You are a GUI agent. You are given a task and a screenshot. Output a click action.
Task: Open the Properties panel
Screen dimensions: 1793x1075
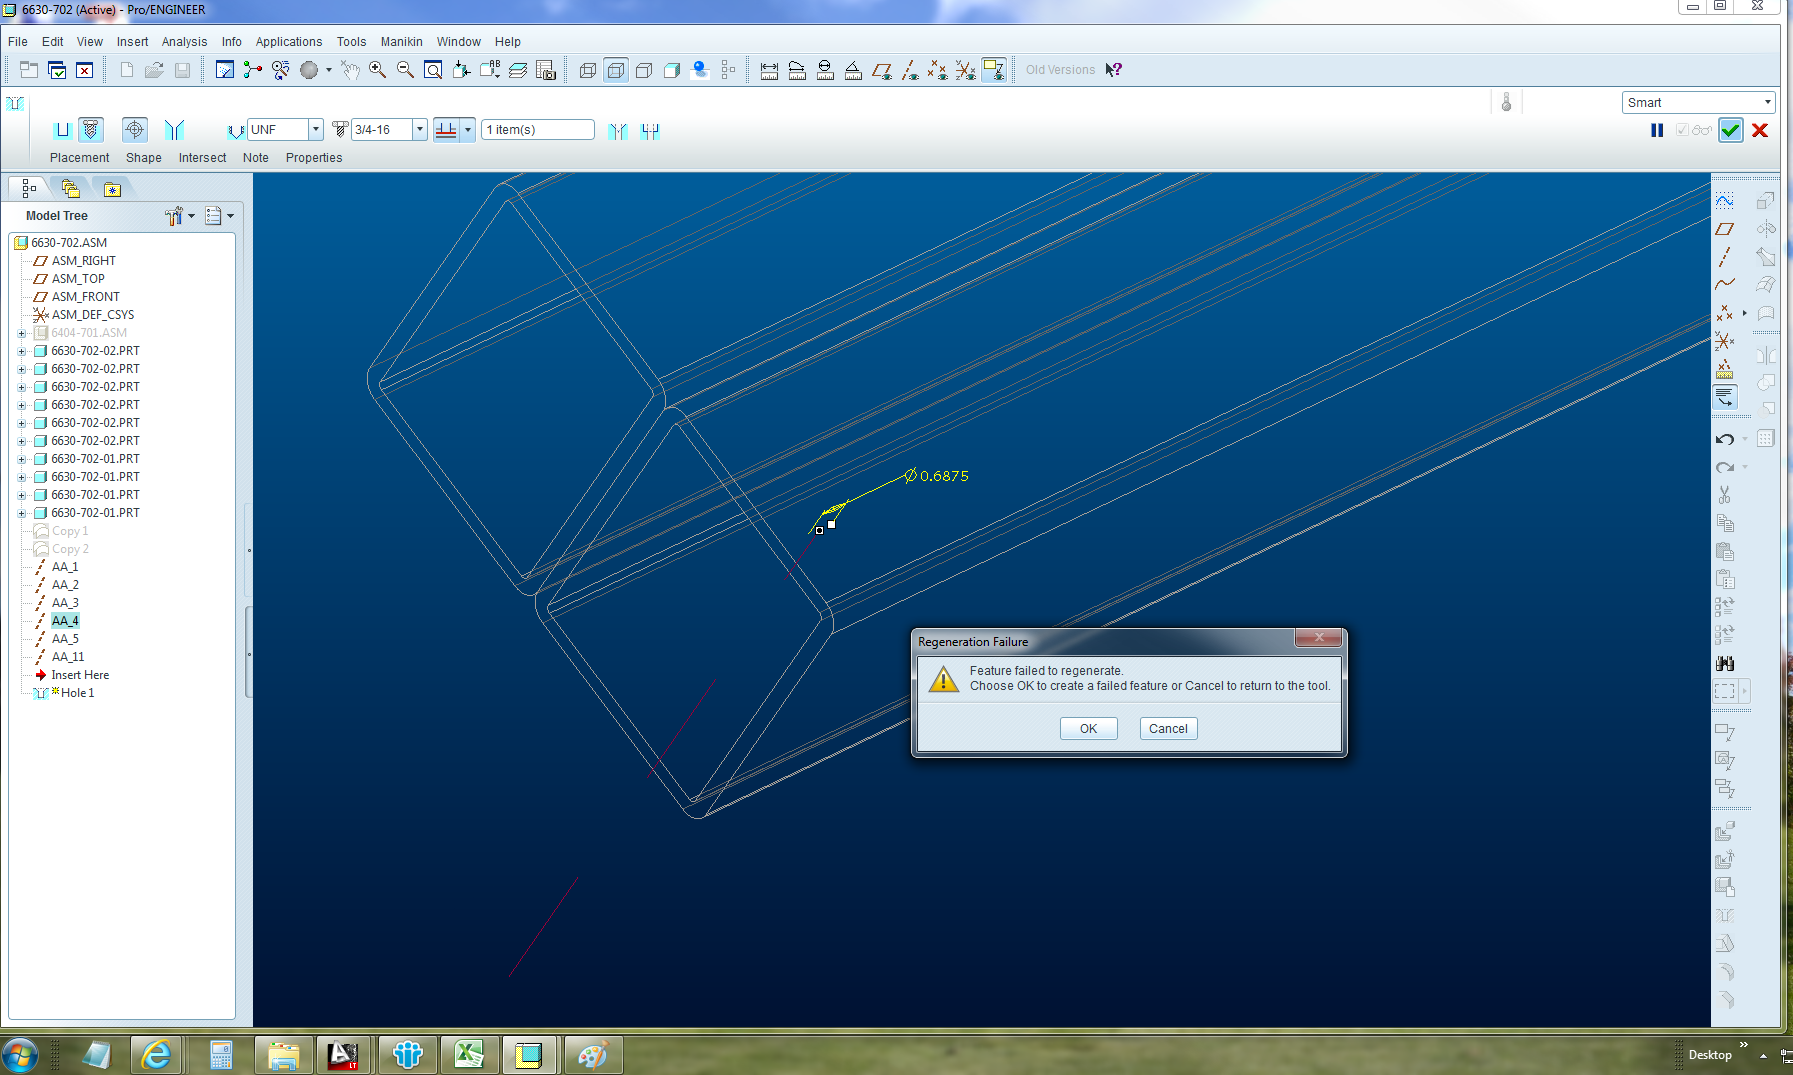click(314, 158)
